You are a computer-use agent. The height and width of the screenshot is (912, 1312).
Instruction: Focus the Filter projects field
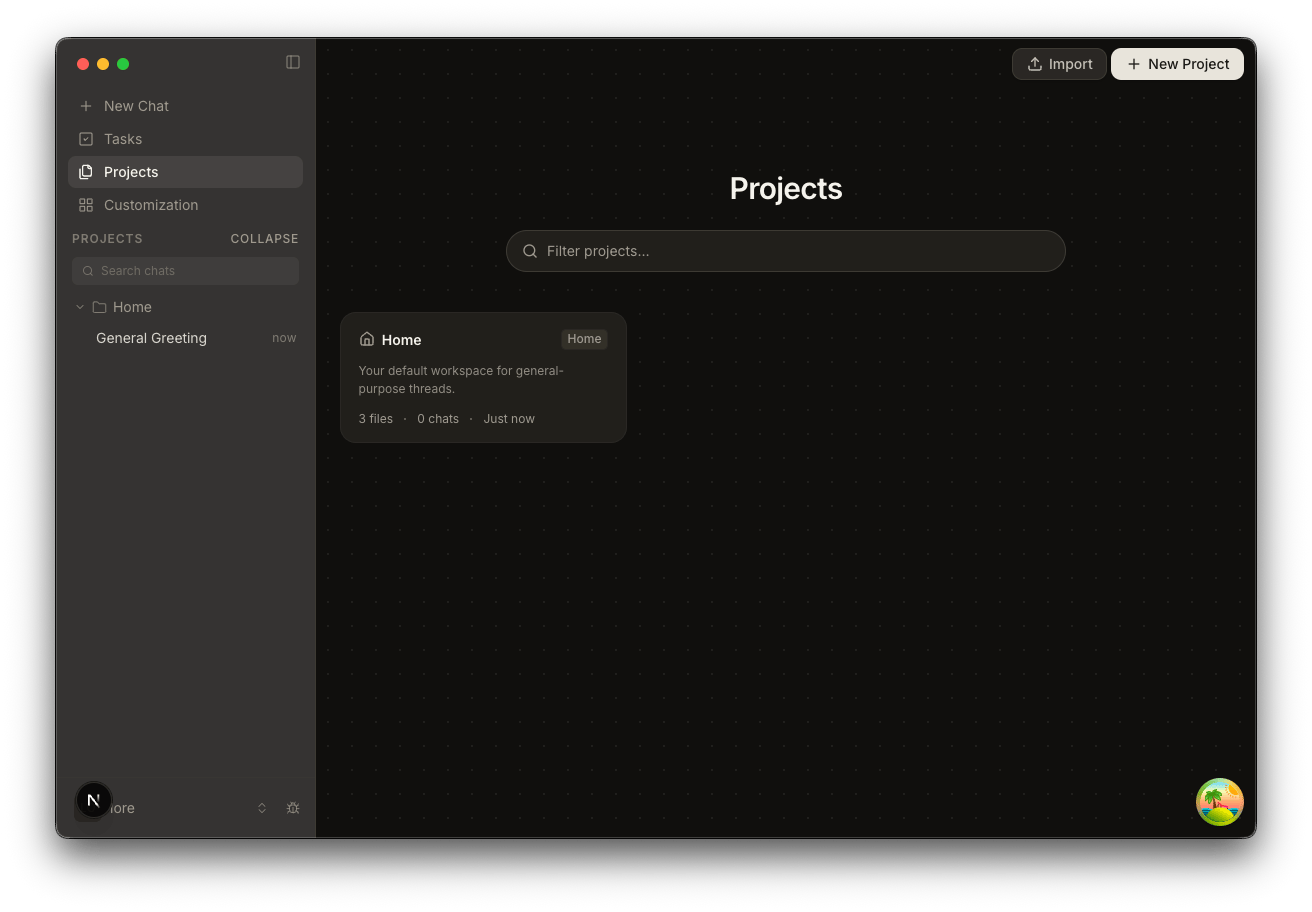click(x=786, y=251)
